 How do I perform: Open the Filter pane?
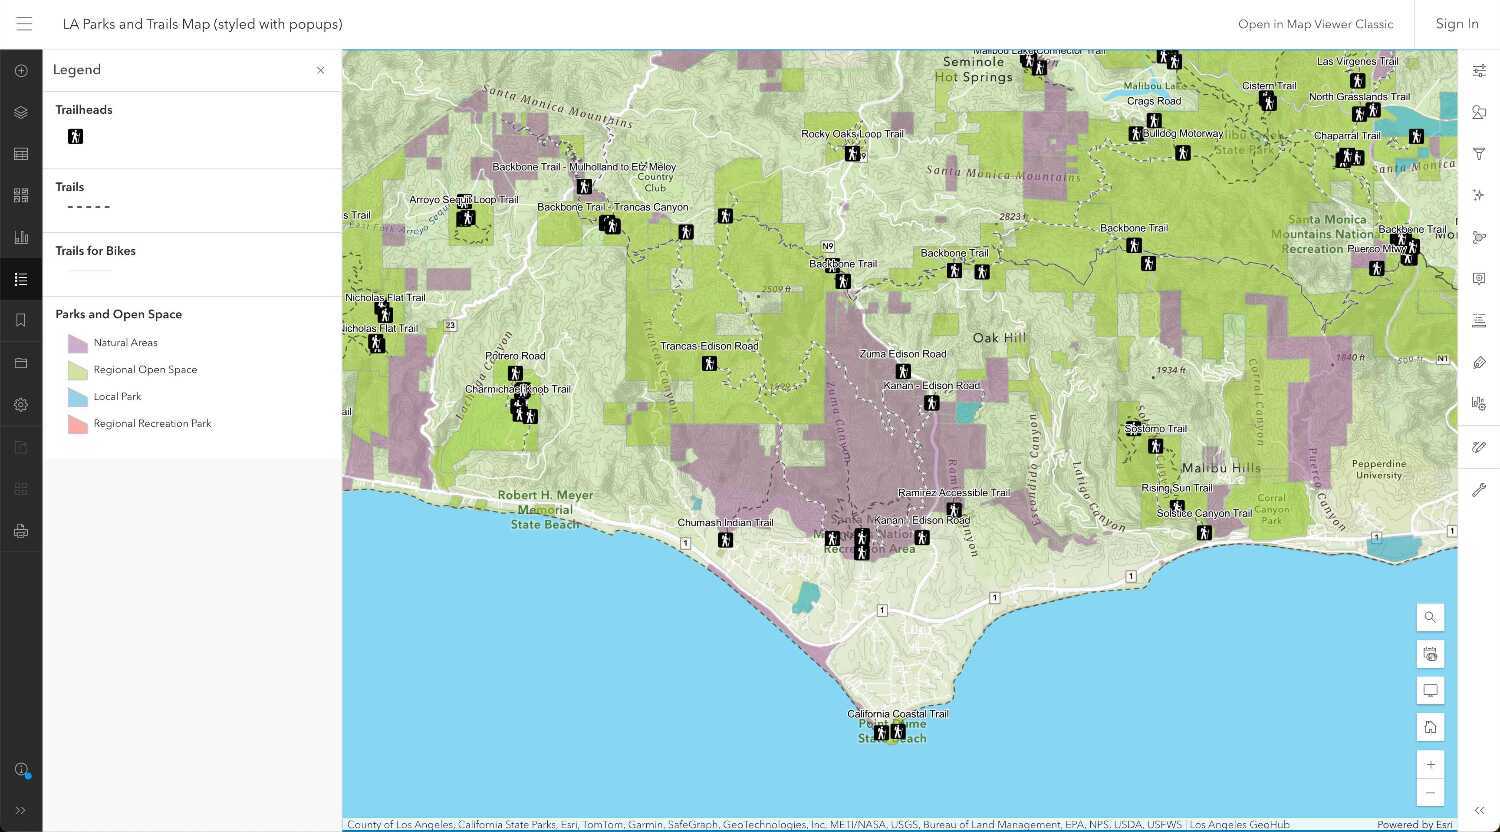(1479, 154)
